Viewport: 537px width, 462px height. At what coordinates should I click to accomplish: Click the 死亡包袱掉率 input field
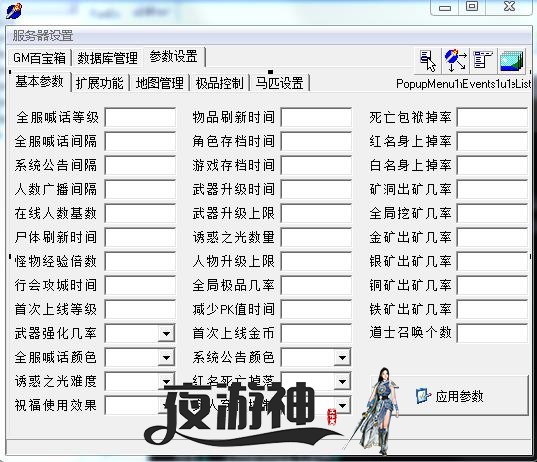pos(492,117)
